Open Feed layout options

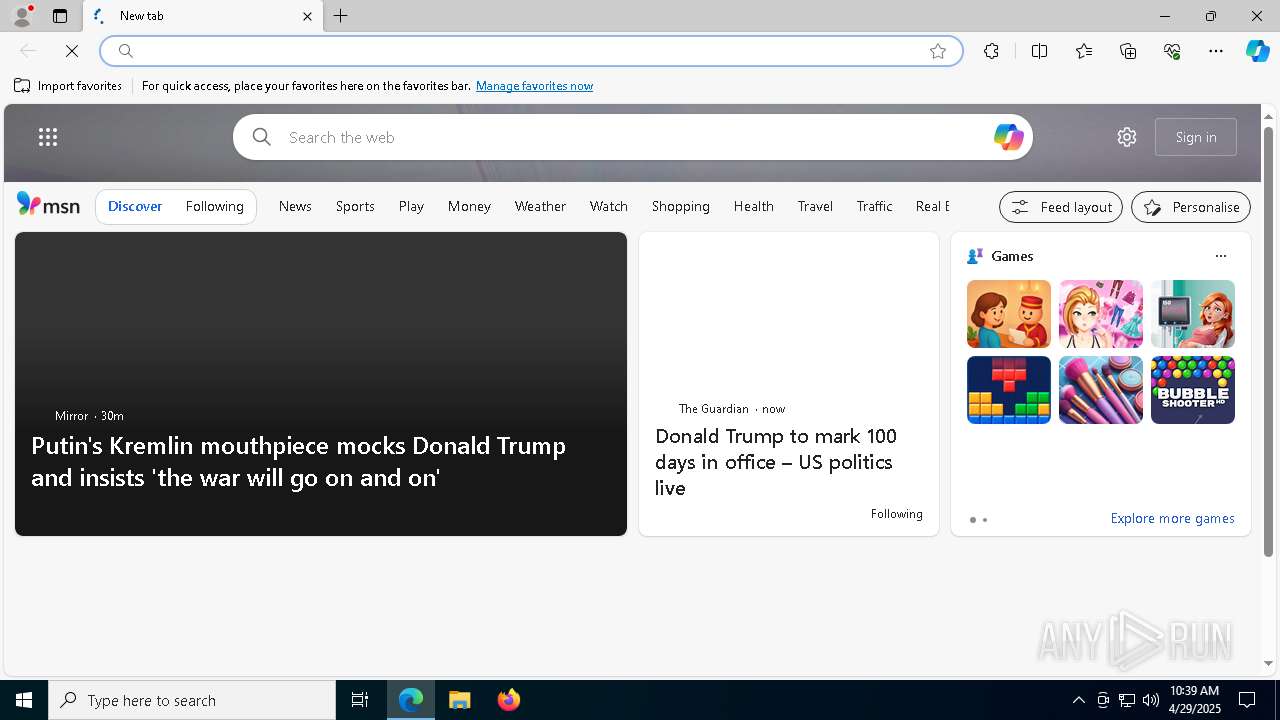pyautogui.click(x=1061, y=207)
